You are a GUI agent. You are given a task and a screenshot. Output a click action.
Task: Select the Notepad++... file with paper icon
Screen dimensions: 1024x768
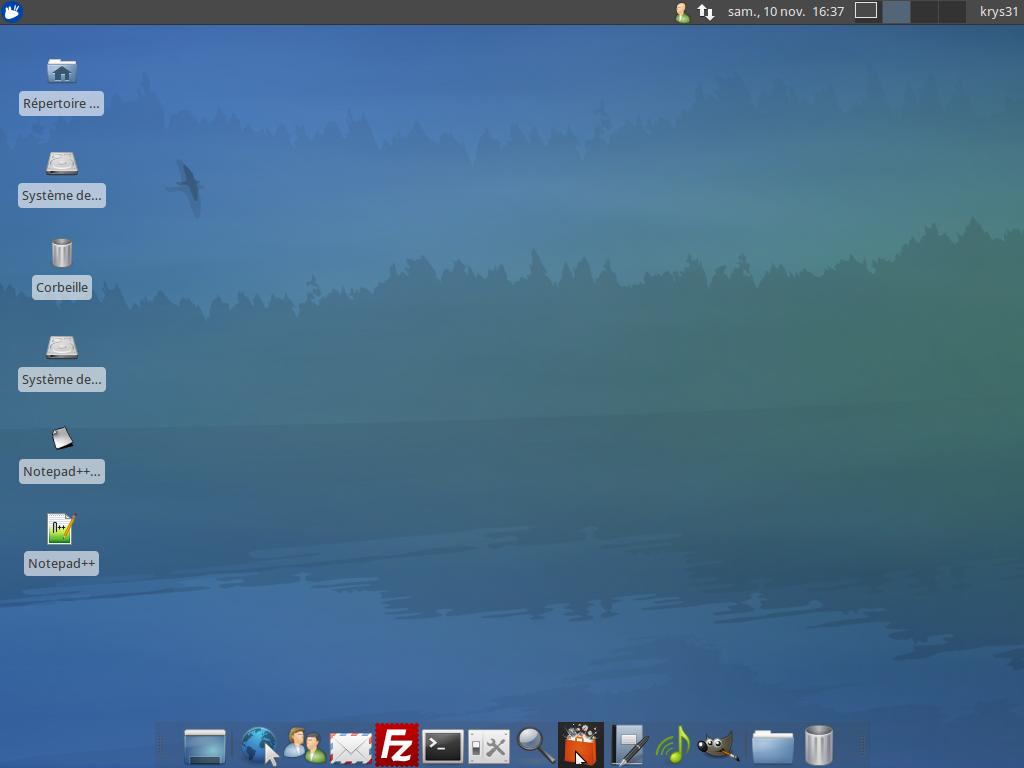[62, 438]
